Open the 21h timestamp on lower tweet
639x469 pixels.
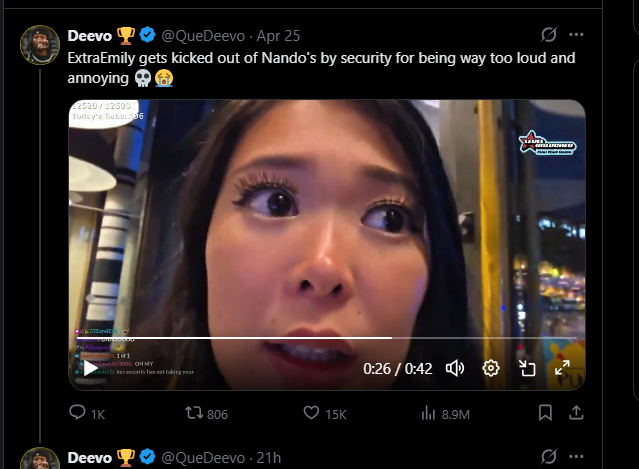click(269, 458)
